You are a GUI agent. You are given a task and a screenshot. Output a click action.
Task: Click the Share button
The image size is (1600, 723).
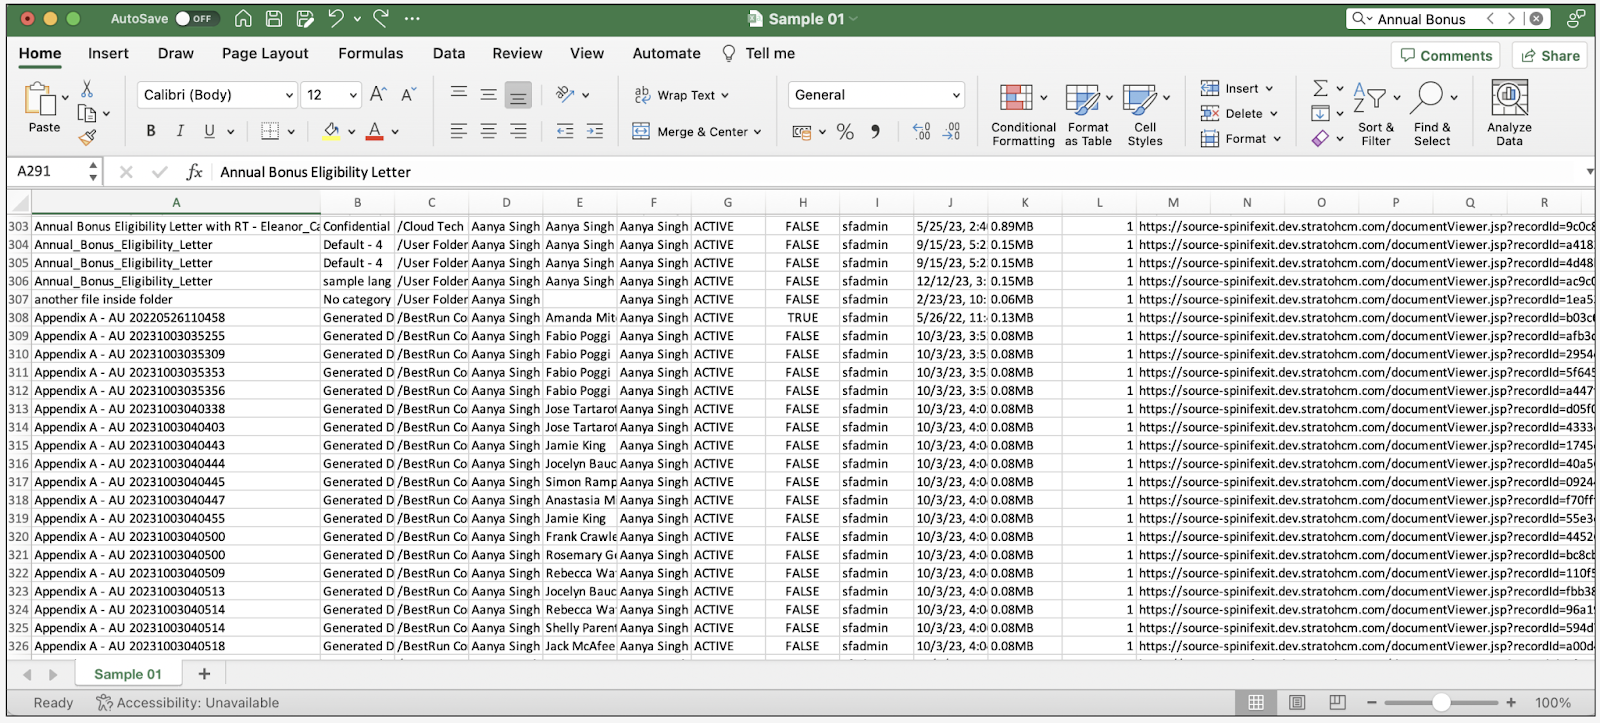[1551, 56]
